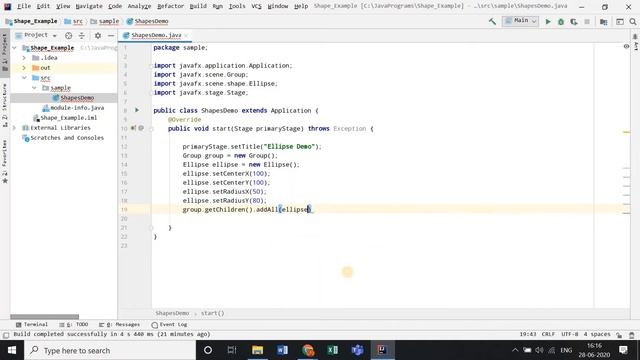Open the File menu
Image resolution: width=640 pixels, height=360 pixels.
pyautogui.click(x=24, y=6)
